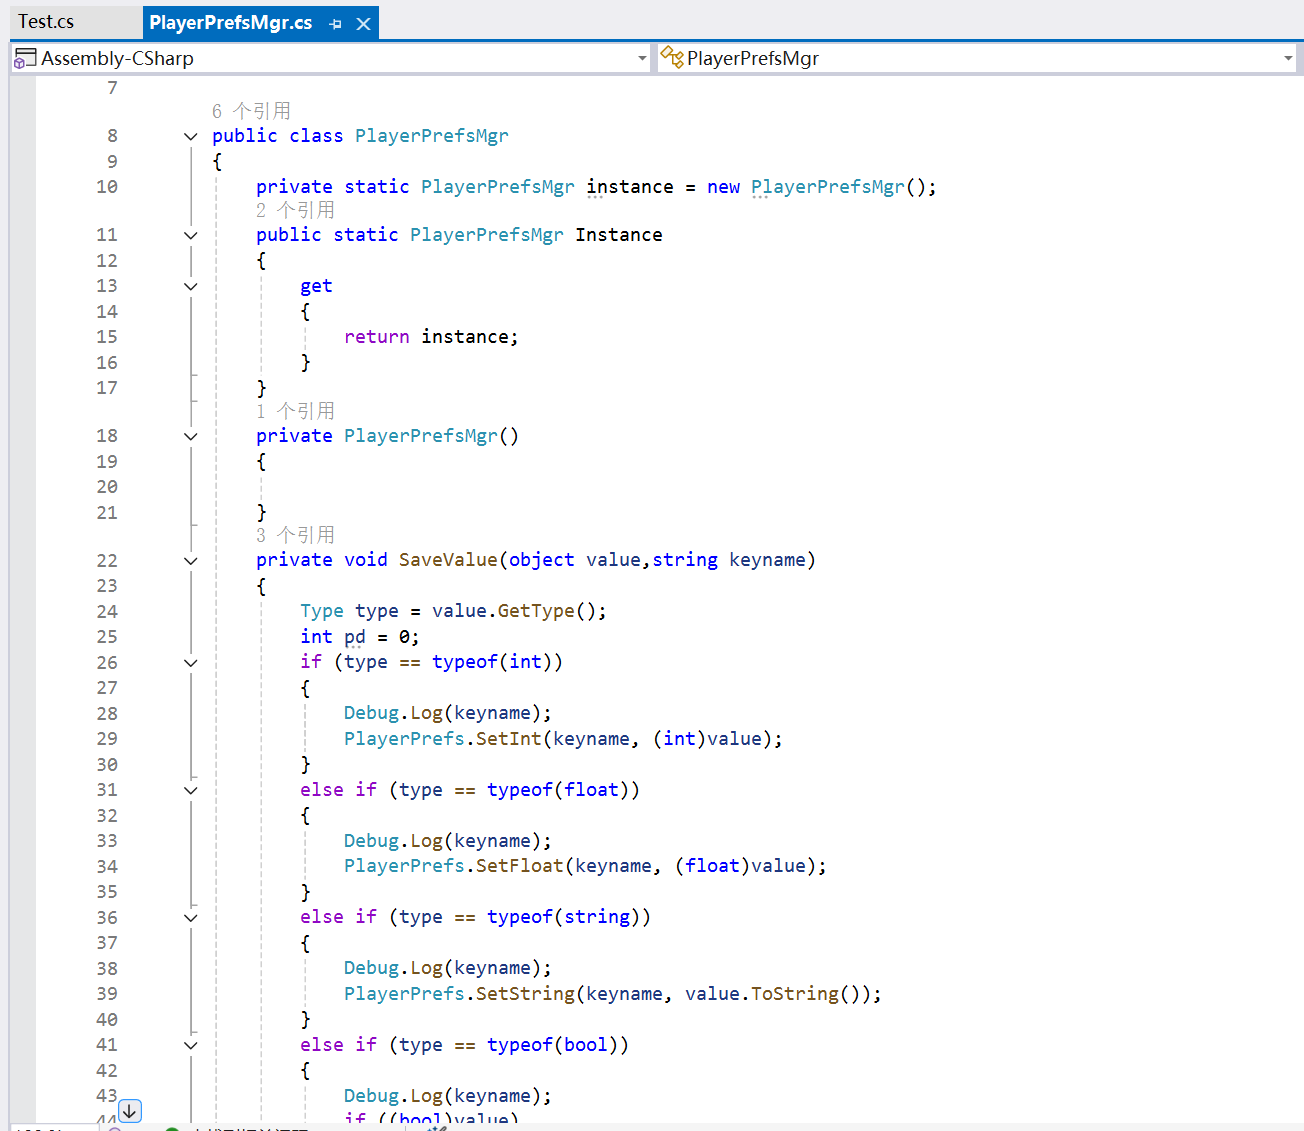The image size is (1304, 1131).
Task: Collapse the PlayerPrefsMgr class at line 8
Action: [x=191, y=136]
